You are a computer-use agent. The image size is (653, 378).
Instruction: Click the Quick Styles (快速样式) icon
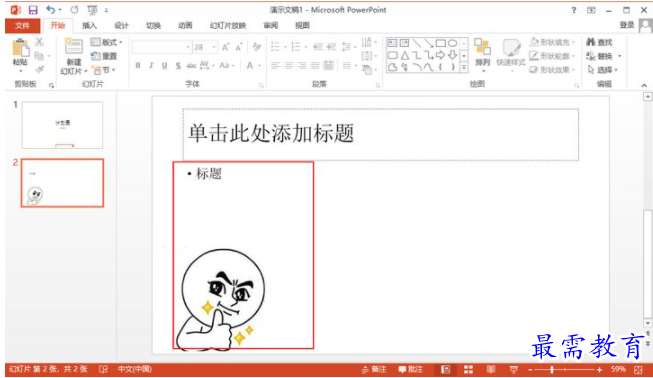(511, 47)
